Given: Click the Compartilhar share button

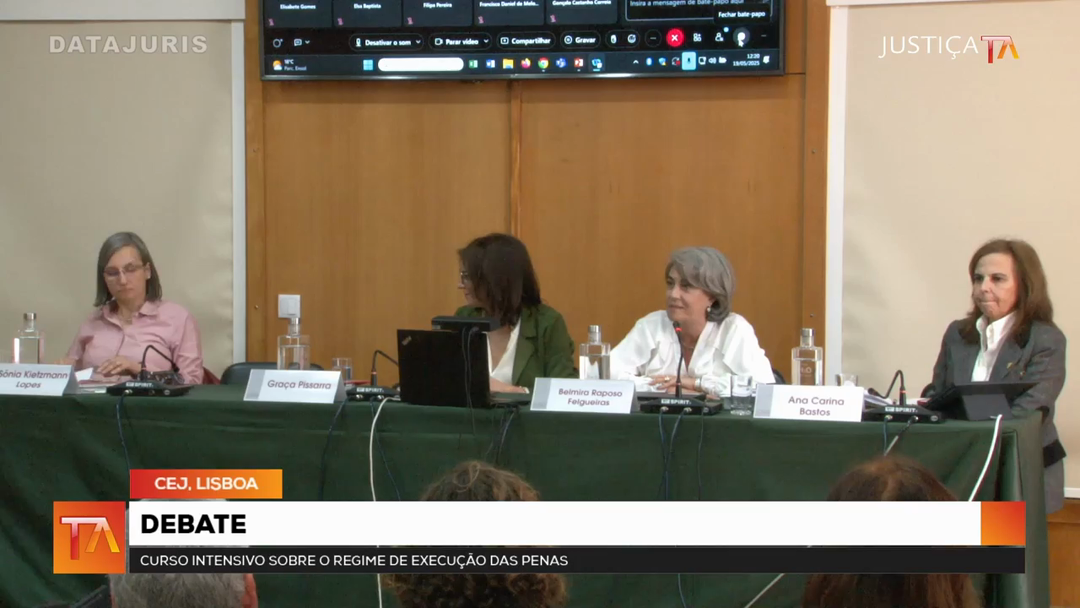Looking at the screenshot, I should pos(526,41).
